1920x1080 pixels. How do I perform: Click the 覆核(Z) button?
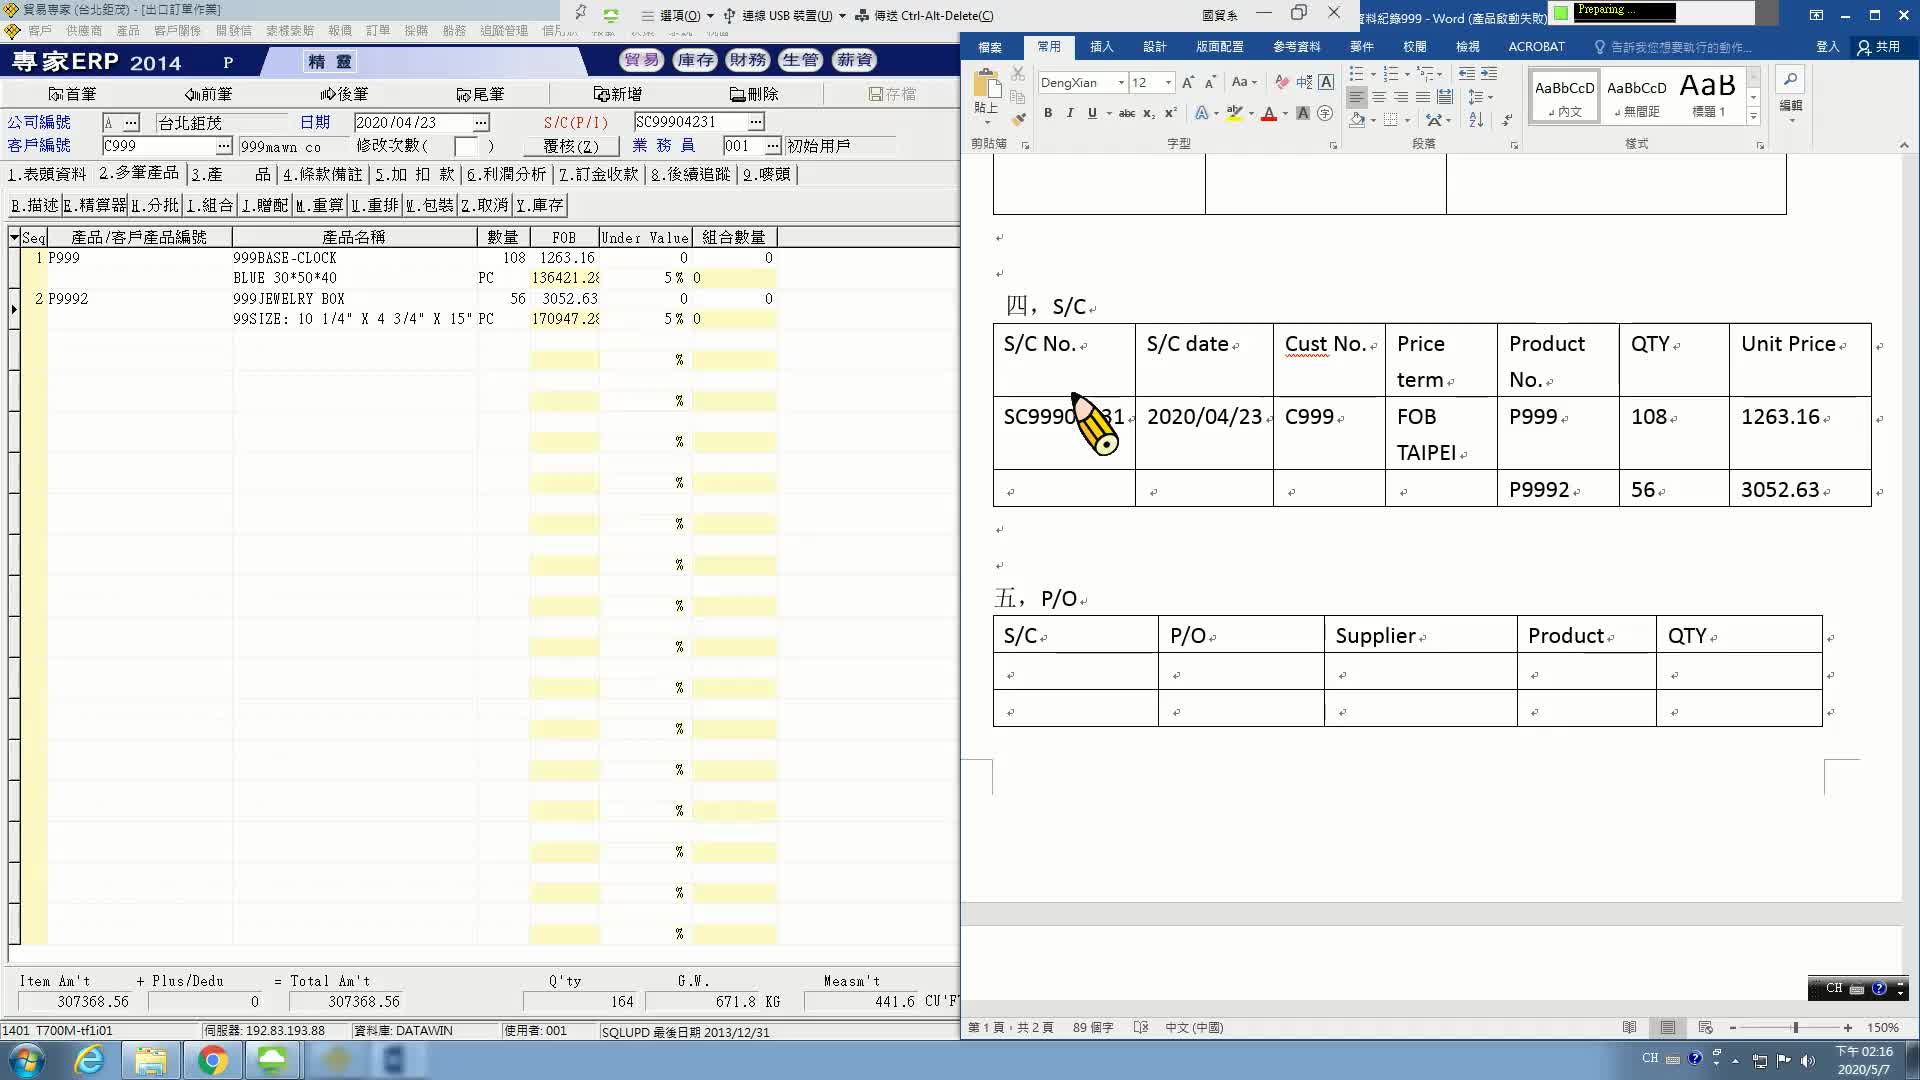click(570, 146)
